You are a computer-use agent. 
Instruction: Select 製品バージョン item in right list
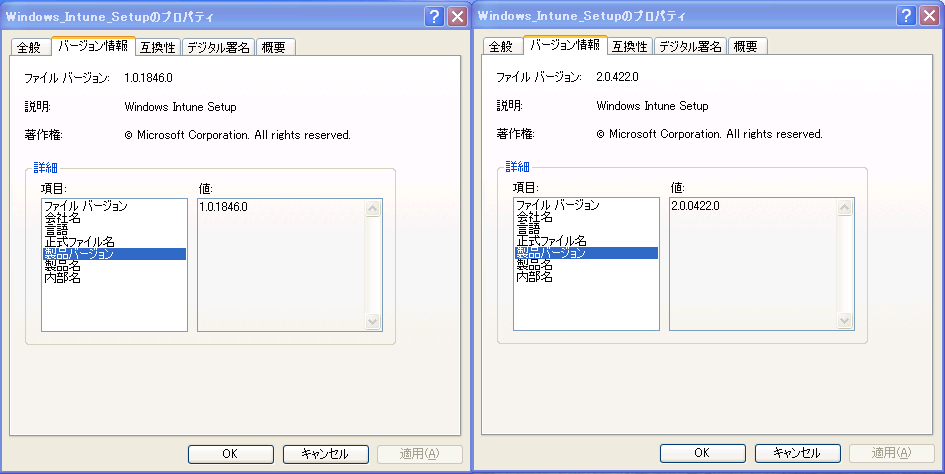586,253
